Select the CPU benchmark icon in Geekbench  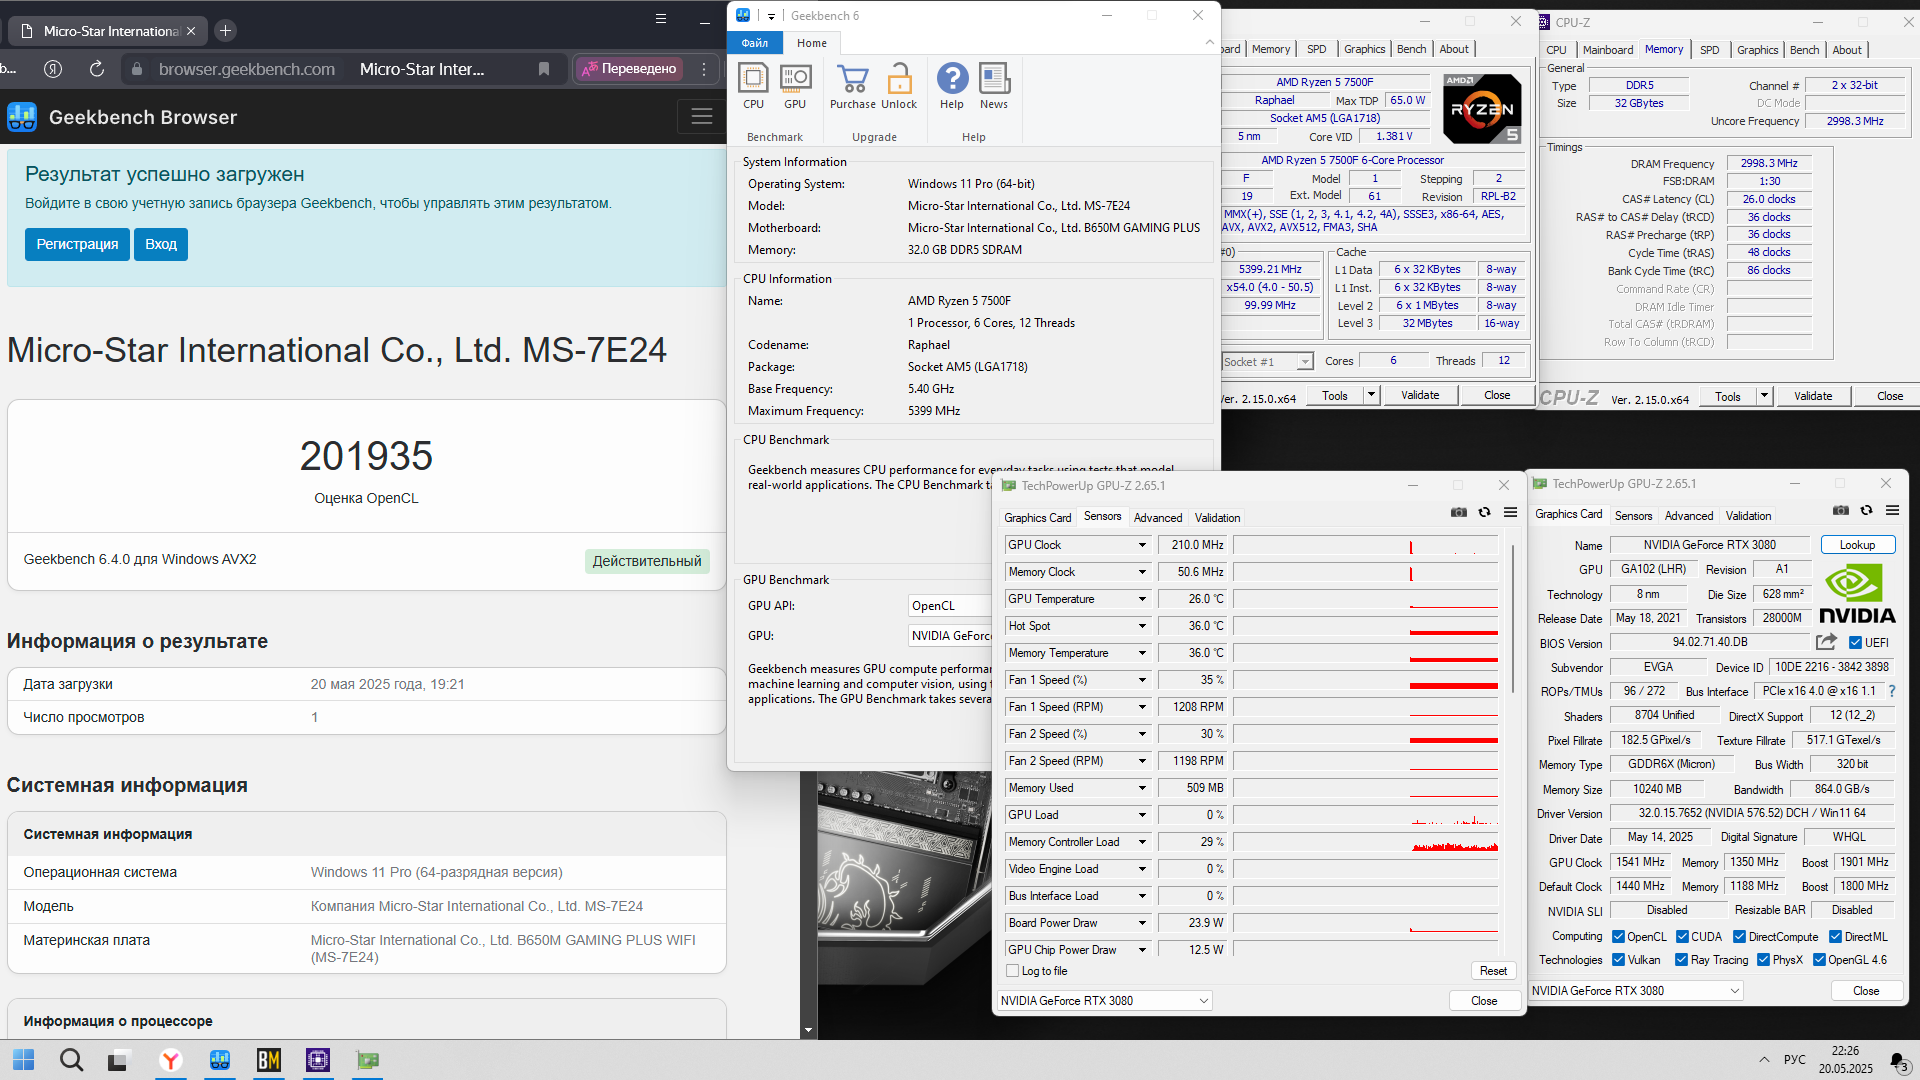point(753,86)
